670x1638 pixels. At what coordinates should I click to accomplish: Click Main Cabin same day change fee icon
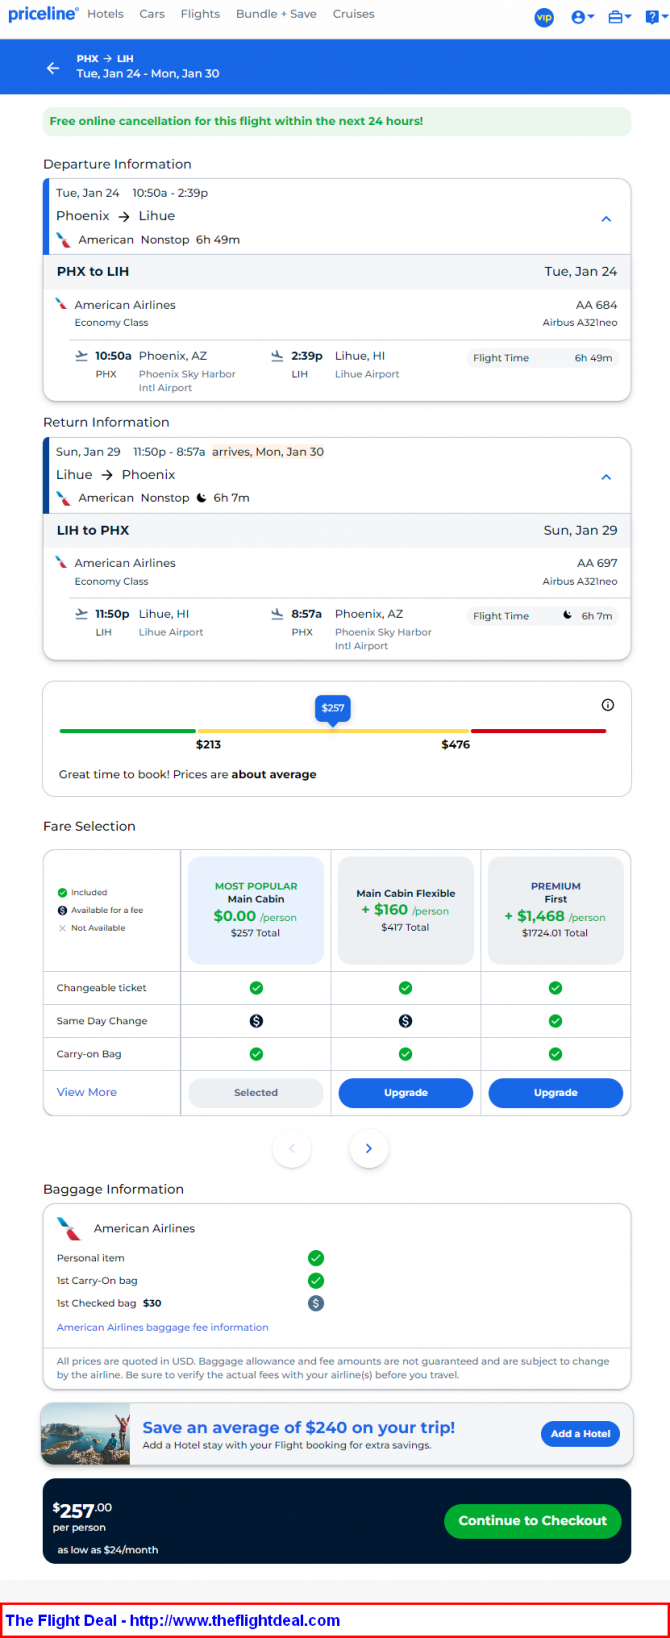click(x=256, y=1021)
